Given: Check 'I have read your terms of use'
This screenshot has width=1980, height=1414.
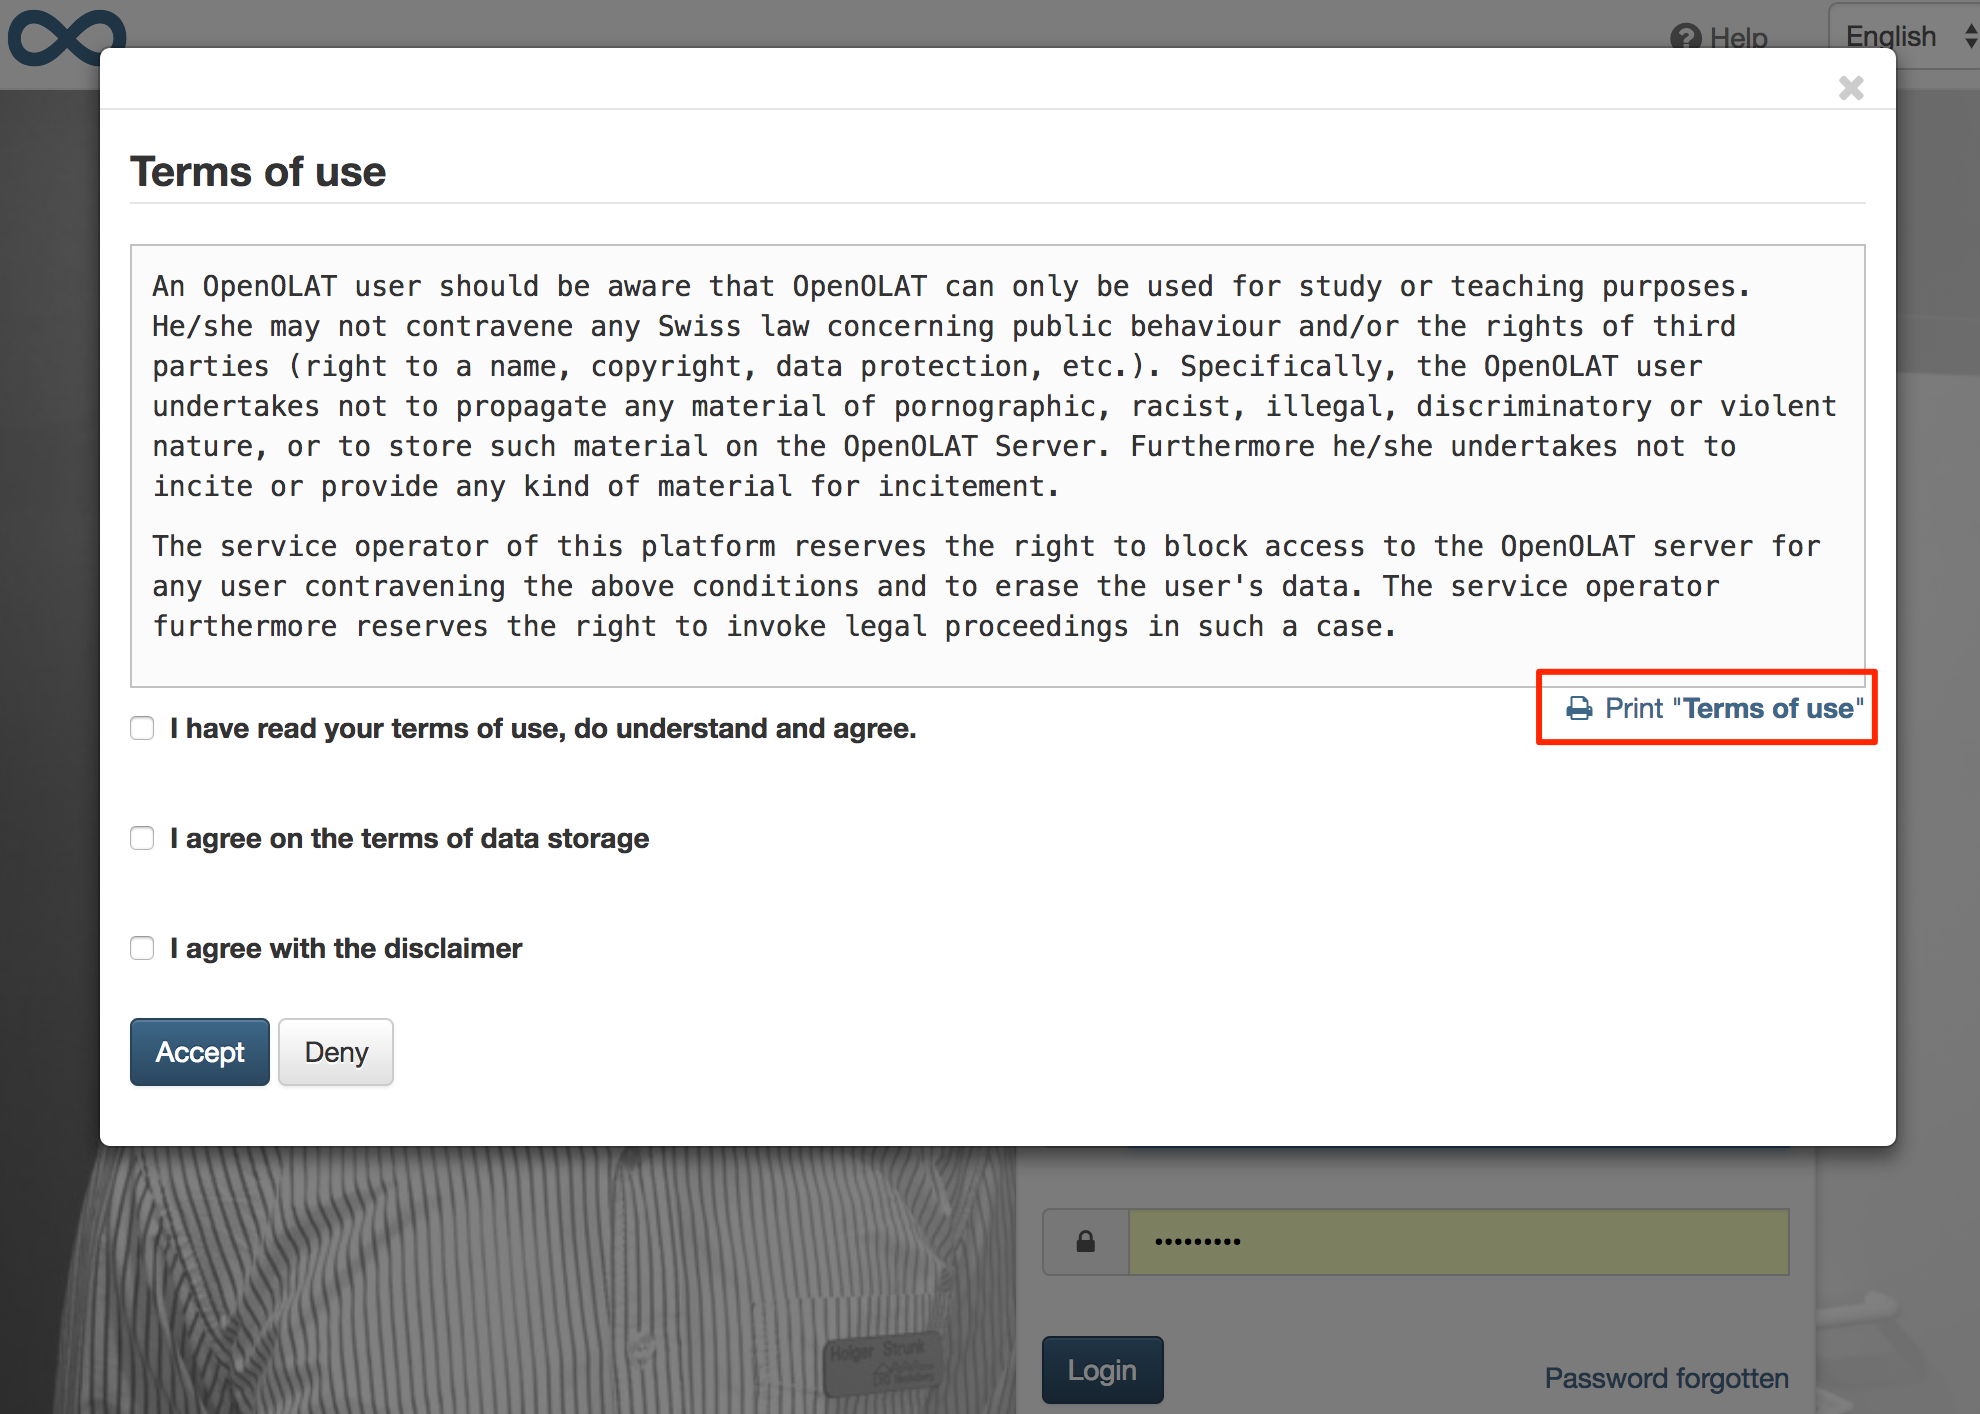Looking at the screenshot, I should click(x=142, y=728).
